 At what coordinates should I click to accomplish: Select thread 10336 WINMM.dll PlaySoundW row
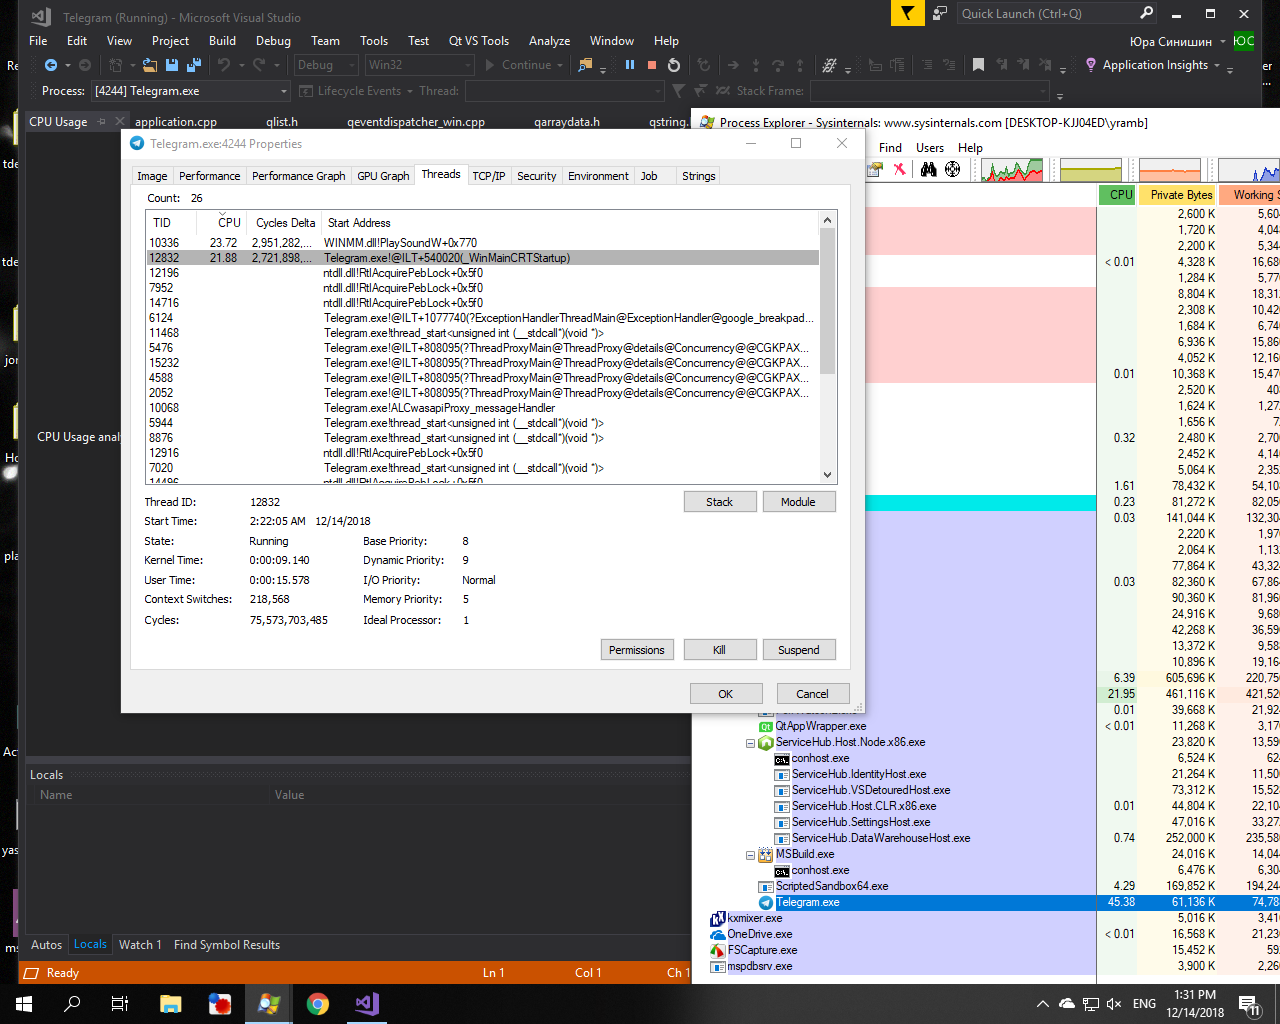click(482, 243)
